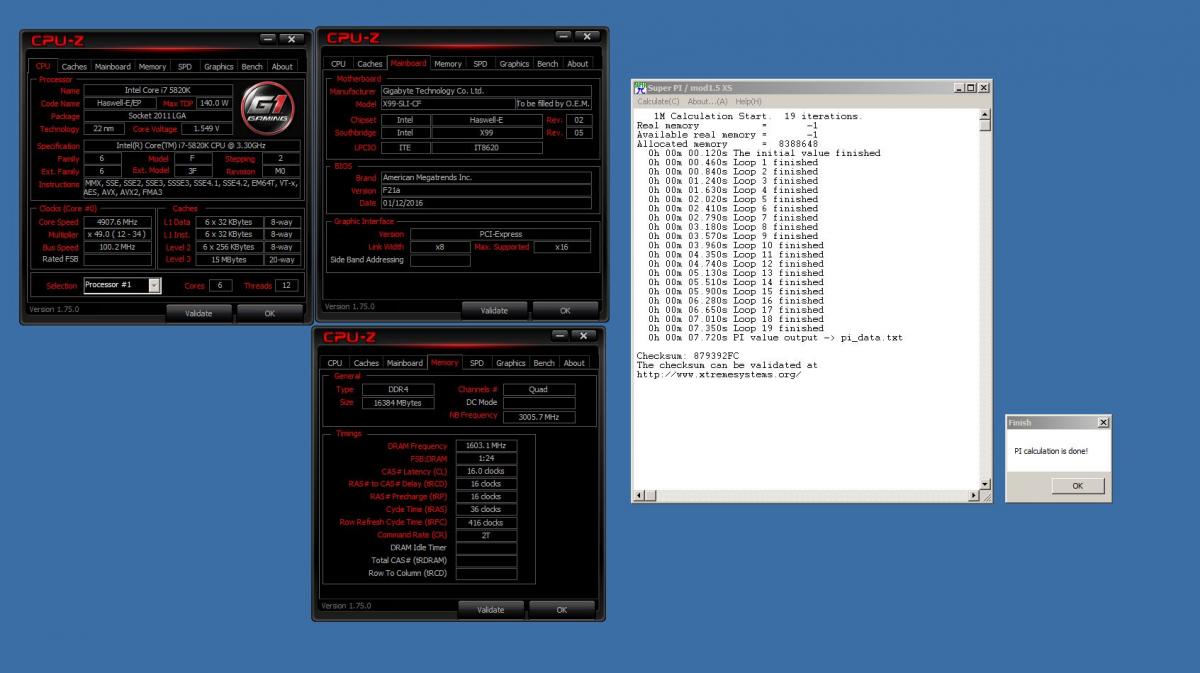1200x673 pixels.
Task: Minimize the CPU-Z processor window
Action: [x=267, y=39]
